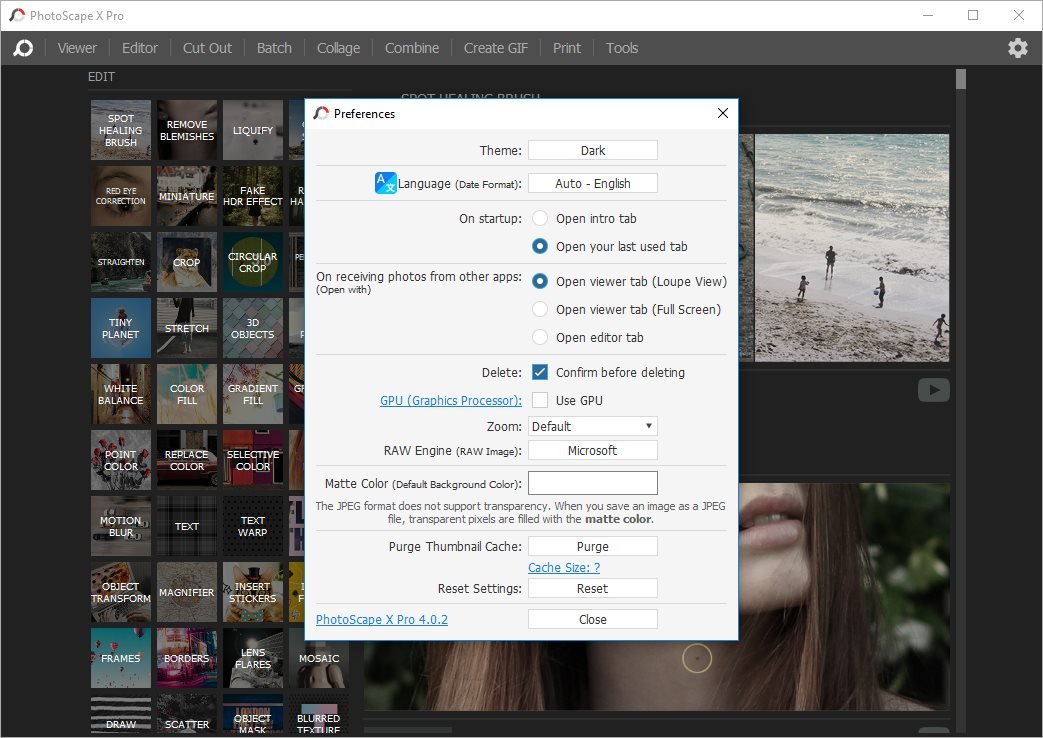The image size is (1043, 738).
Task: Click the language translation icon
Action: [386, 183]
